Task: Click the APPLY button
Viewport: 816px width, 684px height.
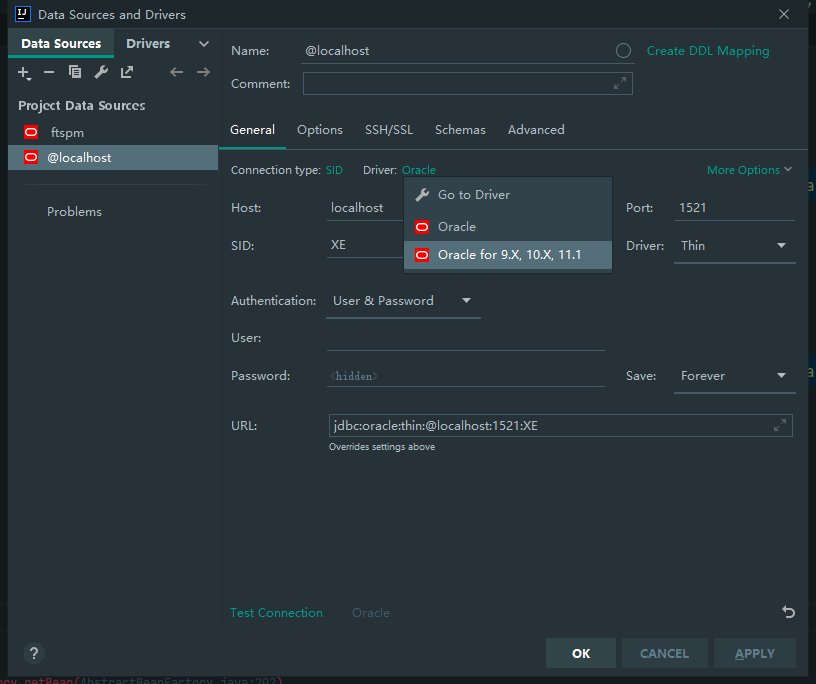Action: tap(755, 653)
